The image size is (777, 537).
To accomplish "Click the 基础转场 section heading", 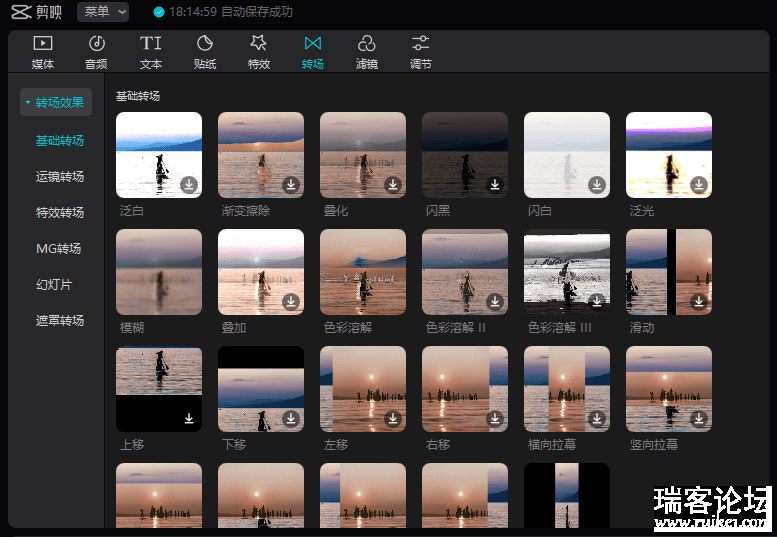I will 138,96.
